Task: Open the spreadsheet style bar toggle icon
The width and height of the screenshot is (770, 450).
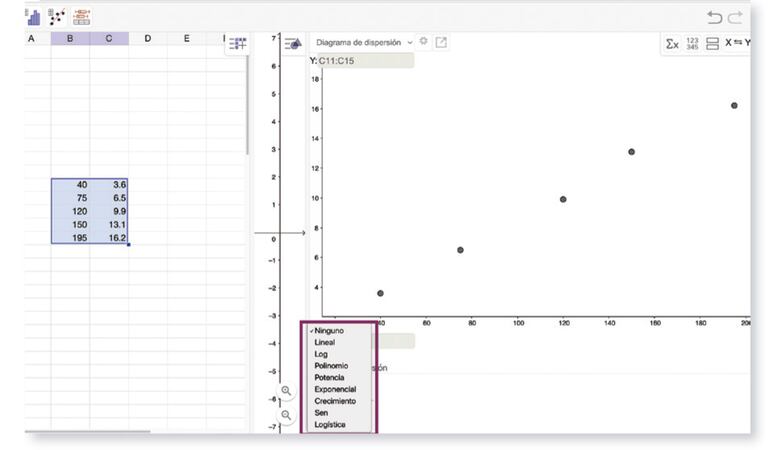Action: click(x=238, y=43)
